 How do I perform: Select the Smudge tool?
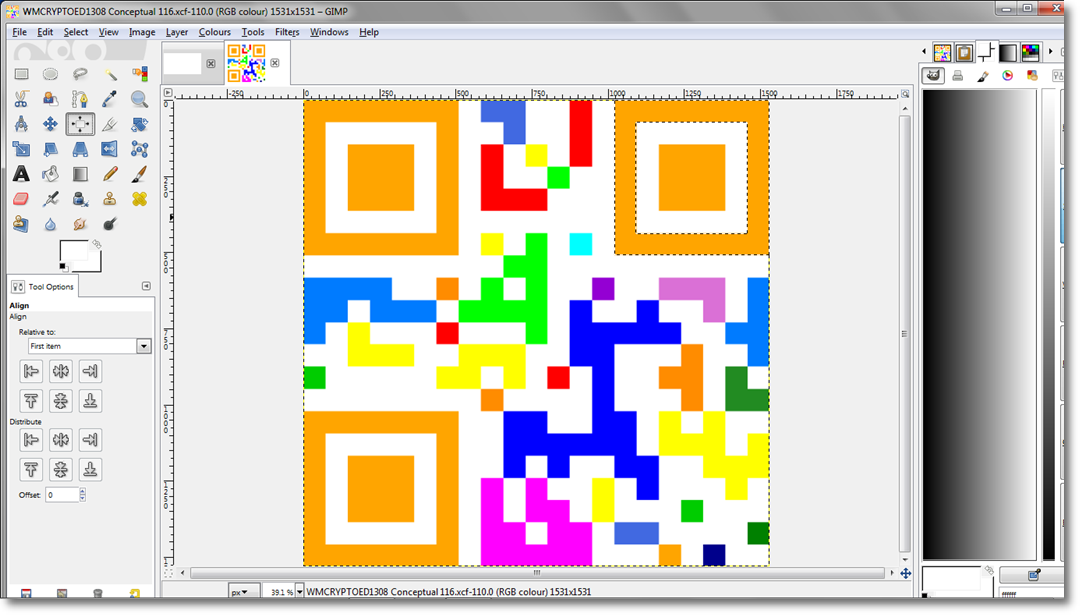pyautogui.click(x=80, y=224)
